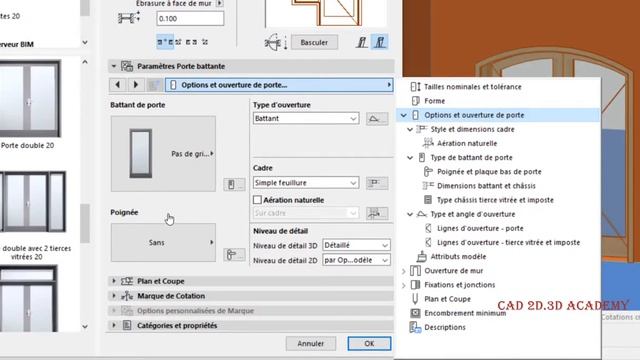Select Encombrement minimum menu entry
This screenshot has height=360, width=640.
tap(465, 313)
